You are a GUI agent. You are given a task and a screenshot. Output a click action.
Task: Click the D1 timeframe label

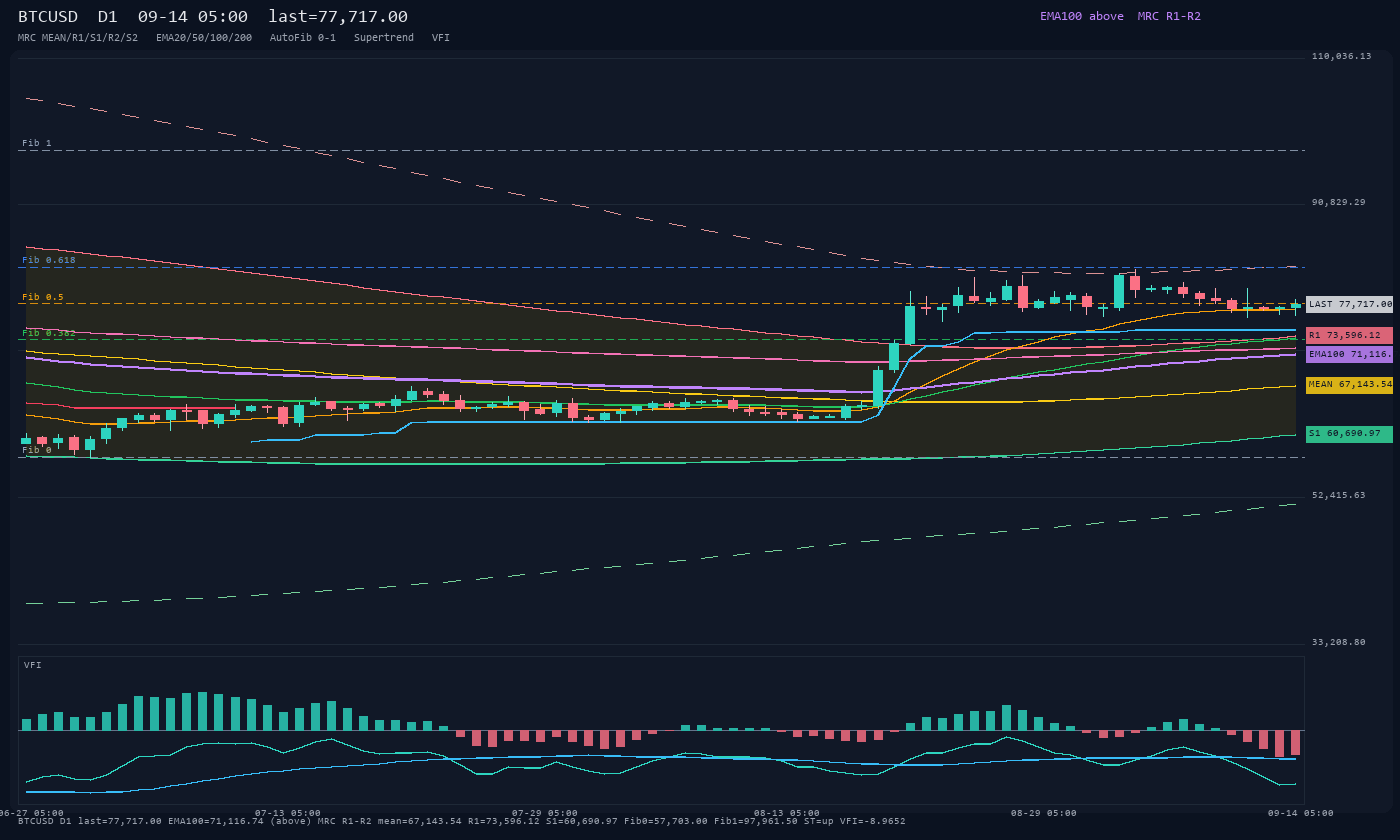(107, 17)
